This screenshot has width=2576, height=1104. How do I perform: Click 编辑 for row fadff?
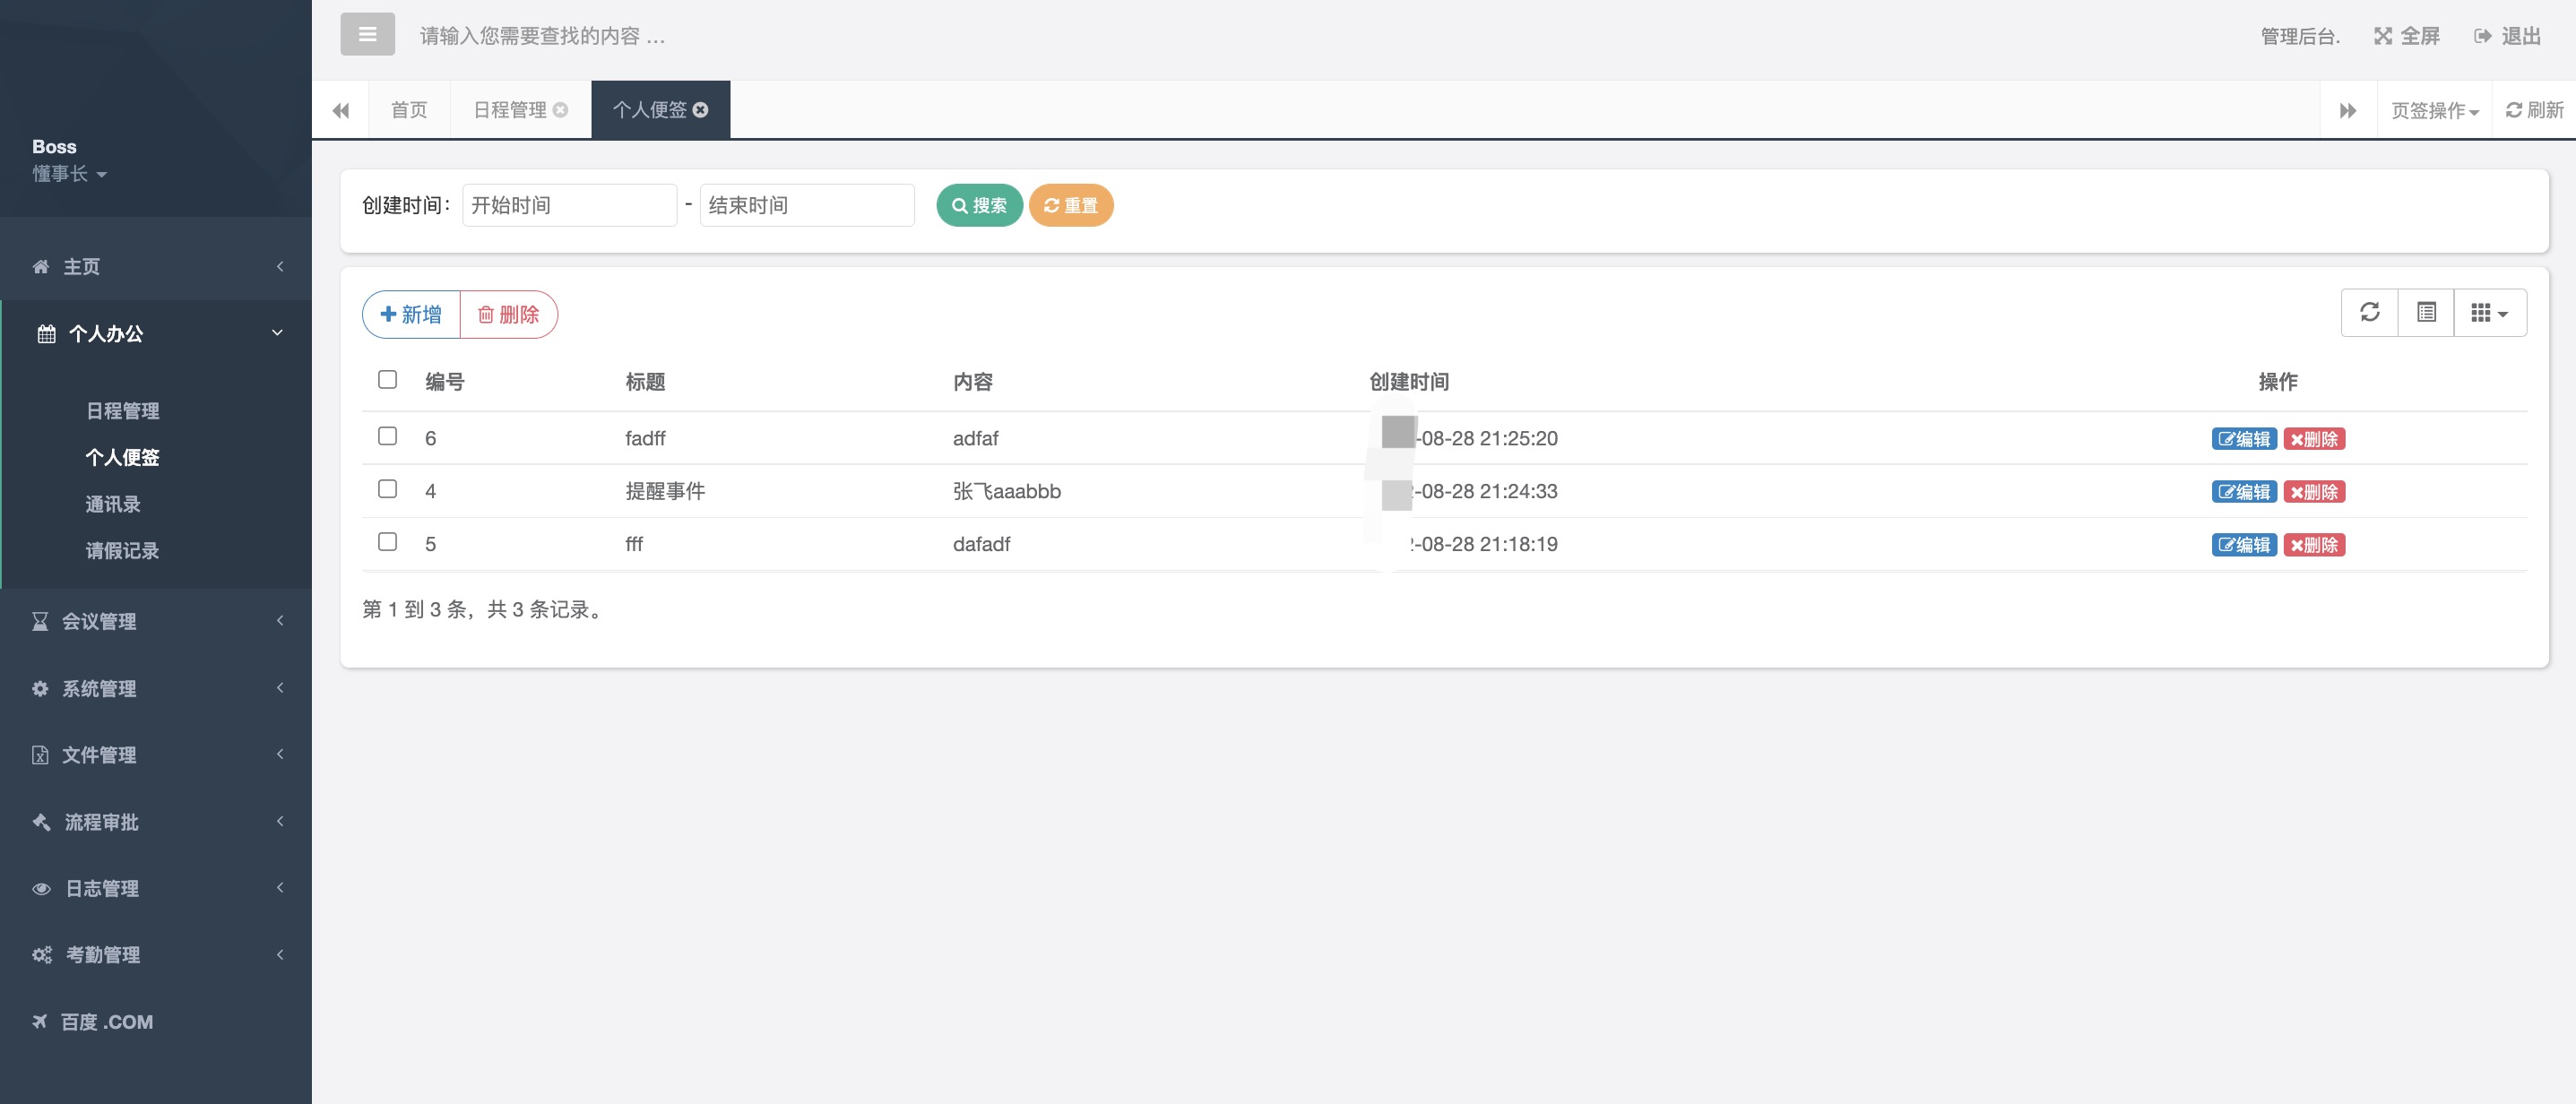tap(2244, 439)
